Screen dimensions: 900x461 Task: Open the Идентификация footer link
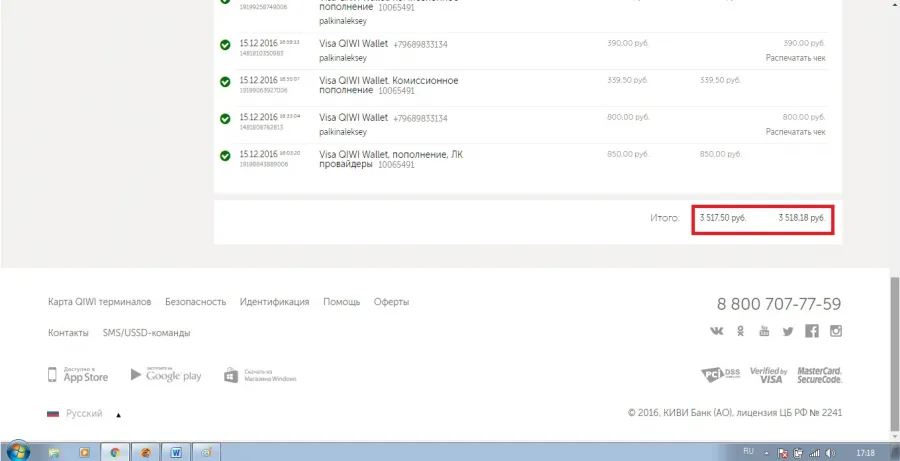(274, 301)
